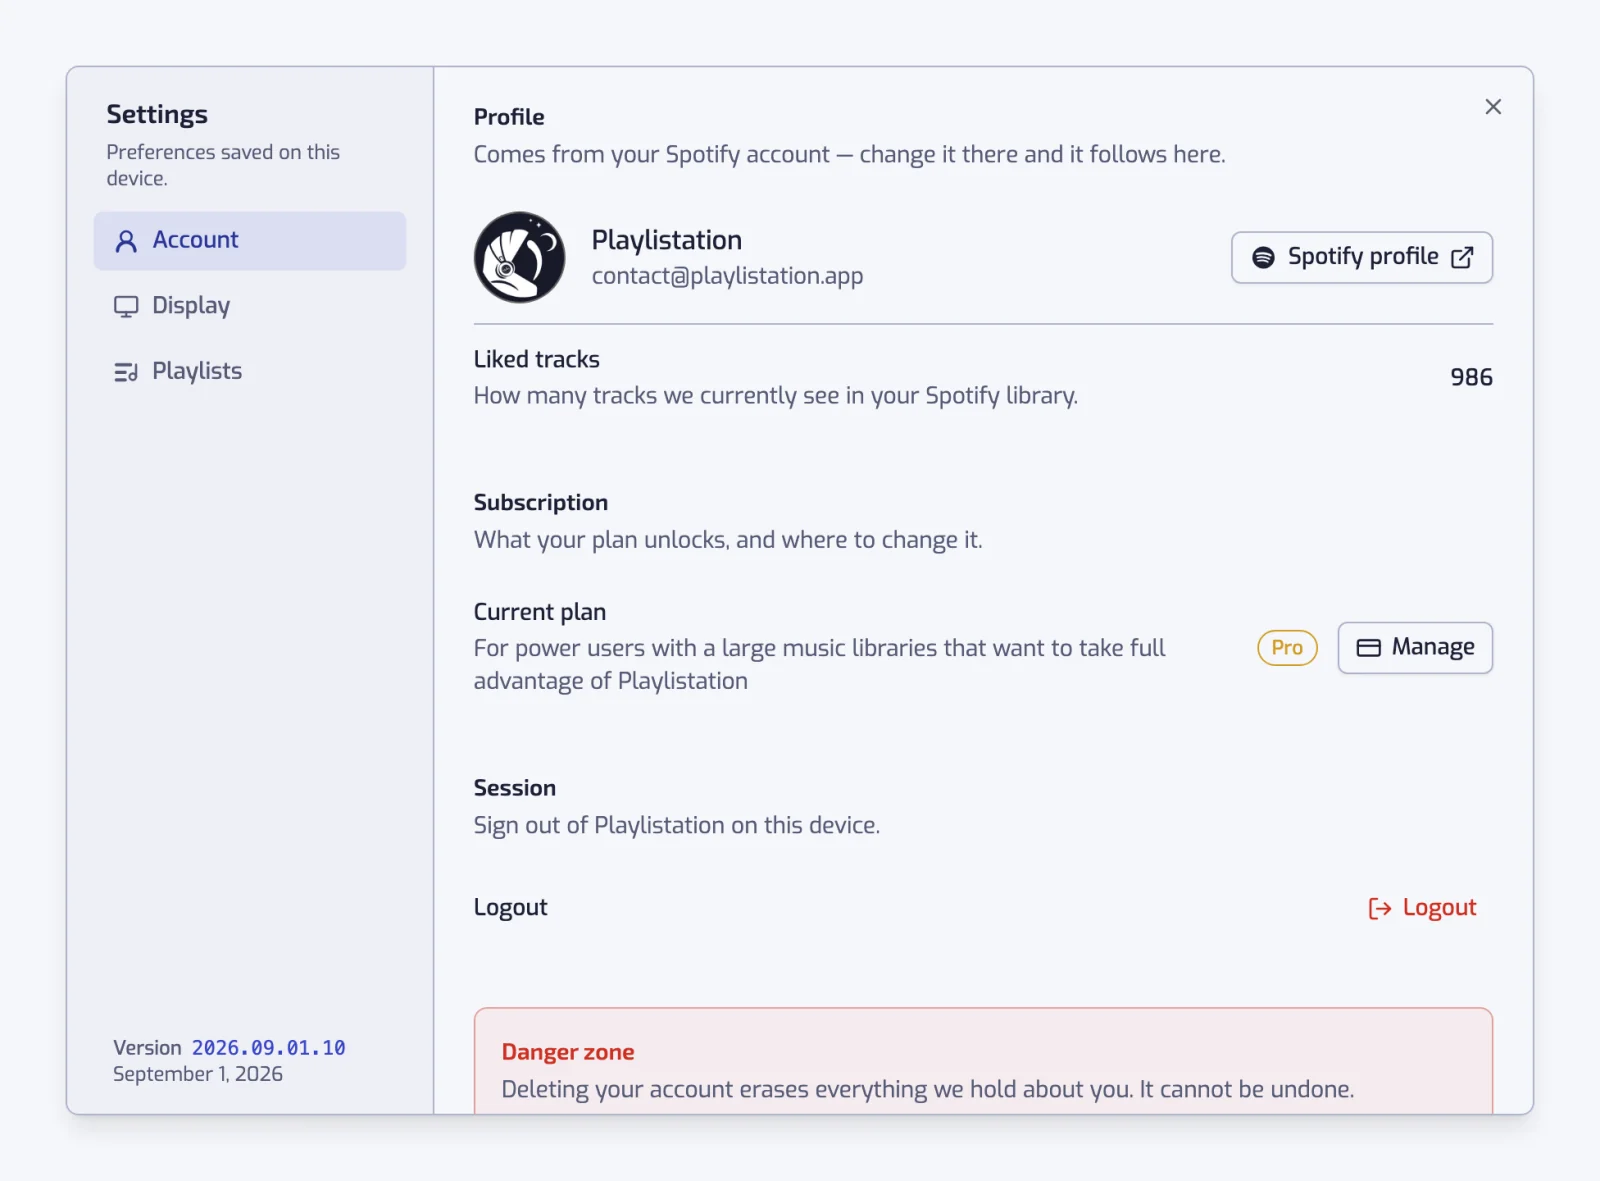Click the Settings sidebar title
The width and height of the screenshot is (1600, 1181).
coord(157,115)
